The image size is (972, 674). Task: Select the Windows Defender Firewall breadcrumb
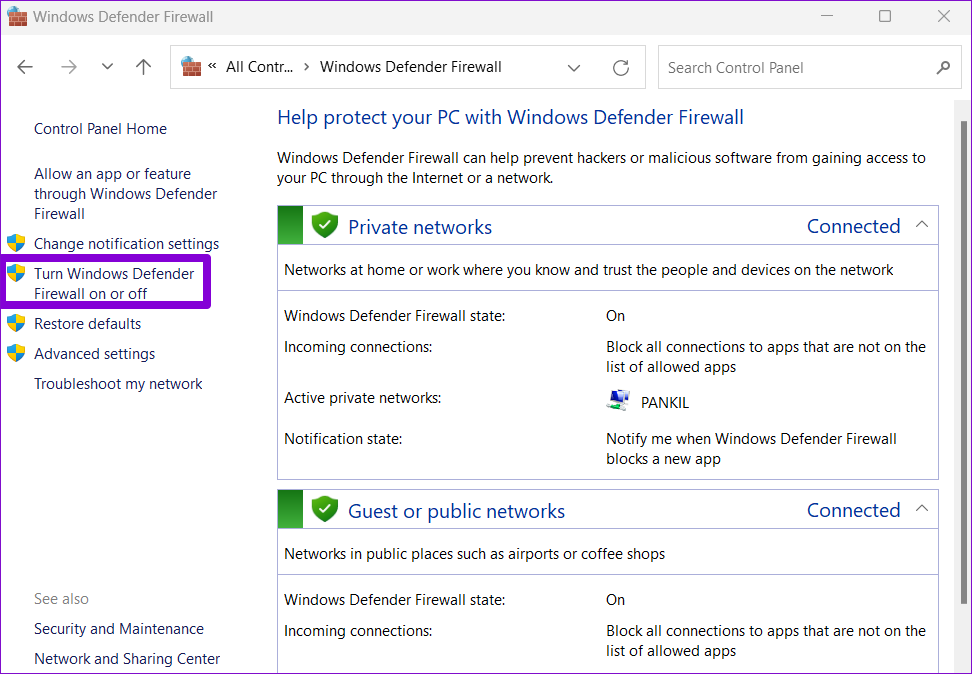pyautogui.click(x=410, y=67)
